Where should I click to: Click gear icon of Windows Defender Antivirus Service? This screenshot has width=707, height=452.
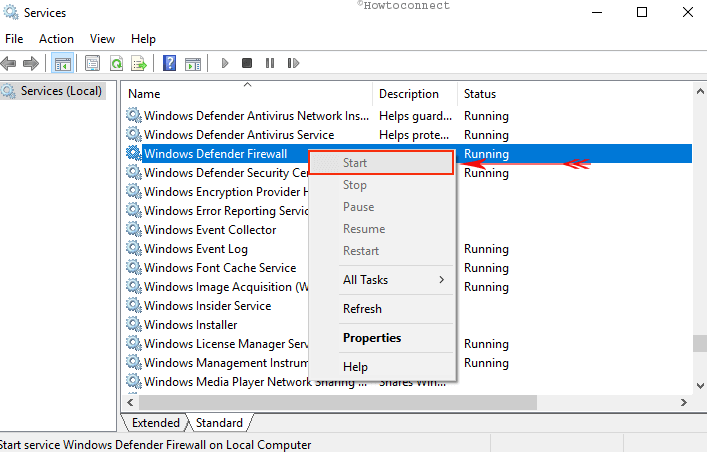133,134
